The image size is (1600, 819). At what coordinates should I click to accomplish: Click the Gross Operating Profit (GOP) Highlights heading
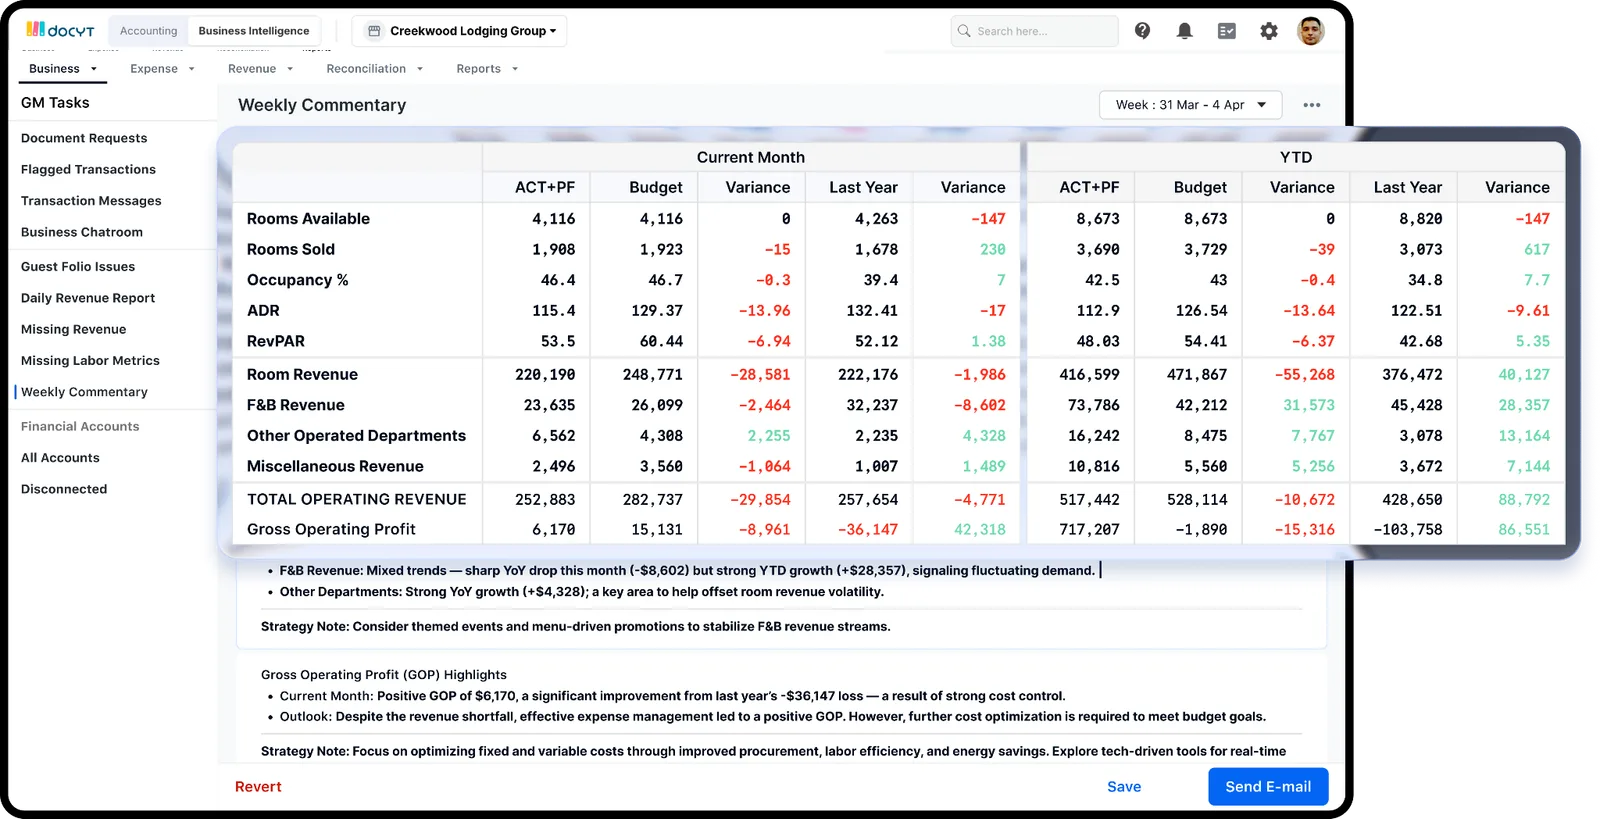tap(384, 675)
